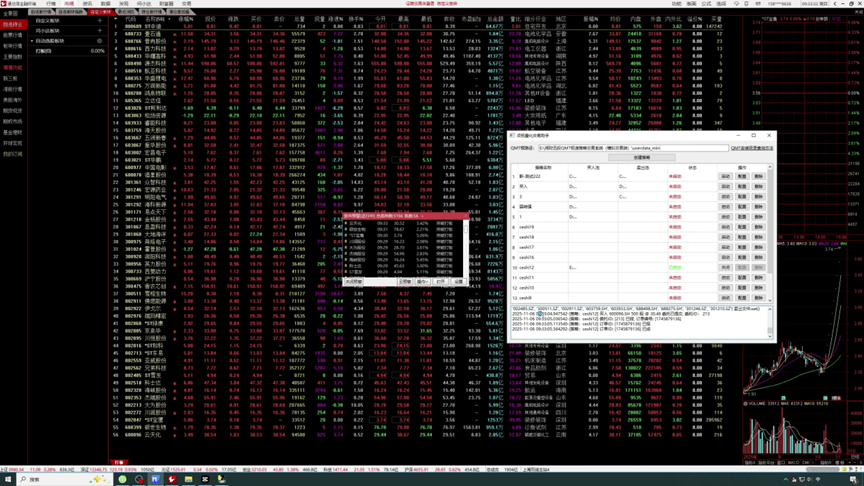Click the settings icon beside 自动选股板块

click(100, 41)
